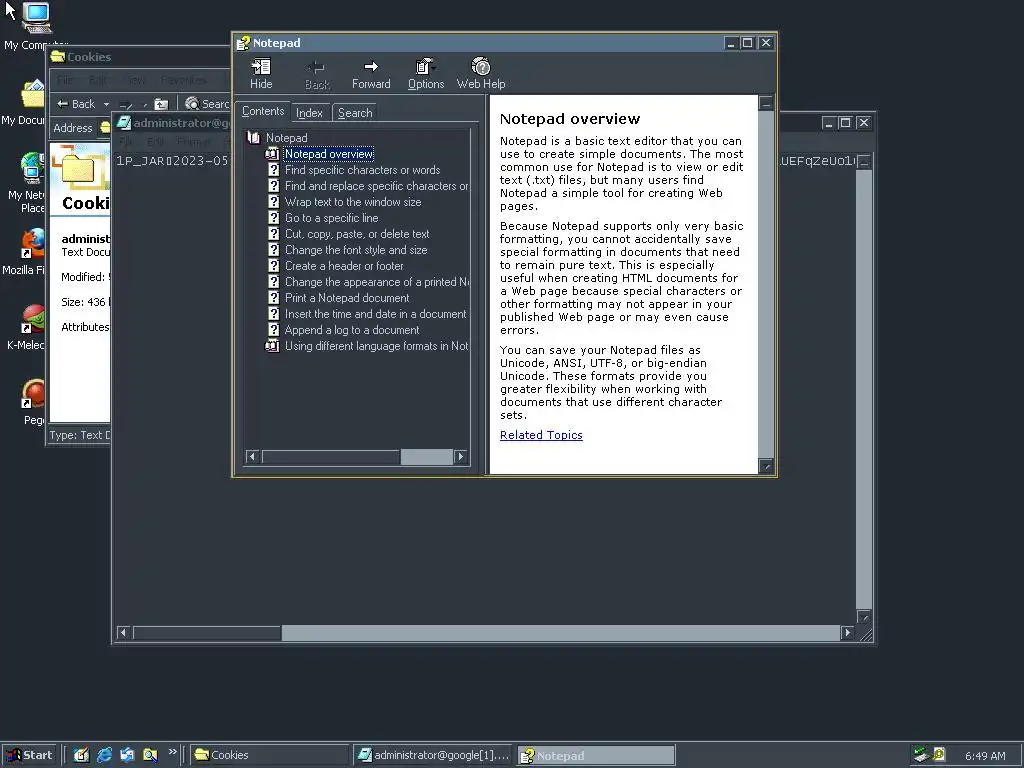Image resolution: width=1024 pixels, height=768 pixels.
Task: Expand 'Using different language formats' book
Action: [x=376, y=346]
